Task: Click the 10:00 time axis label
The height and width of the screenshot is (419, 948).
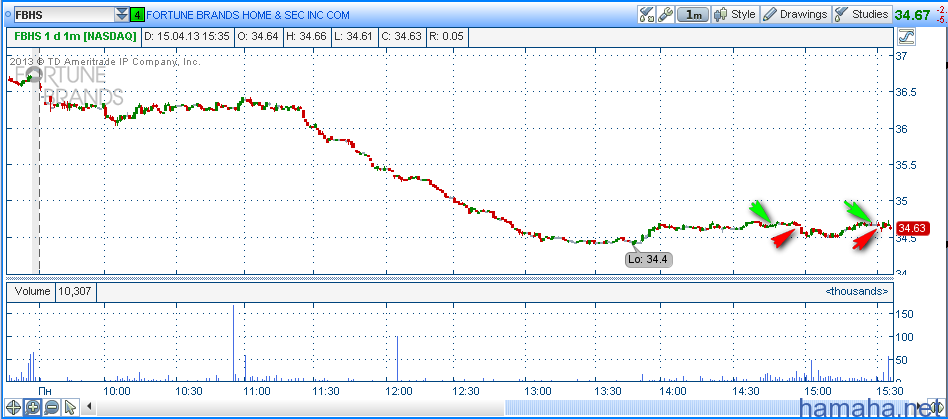Action: 117,391
